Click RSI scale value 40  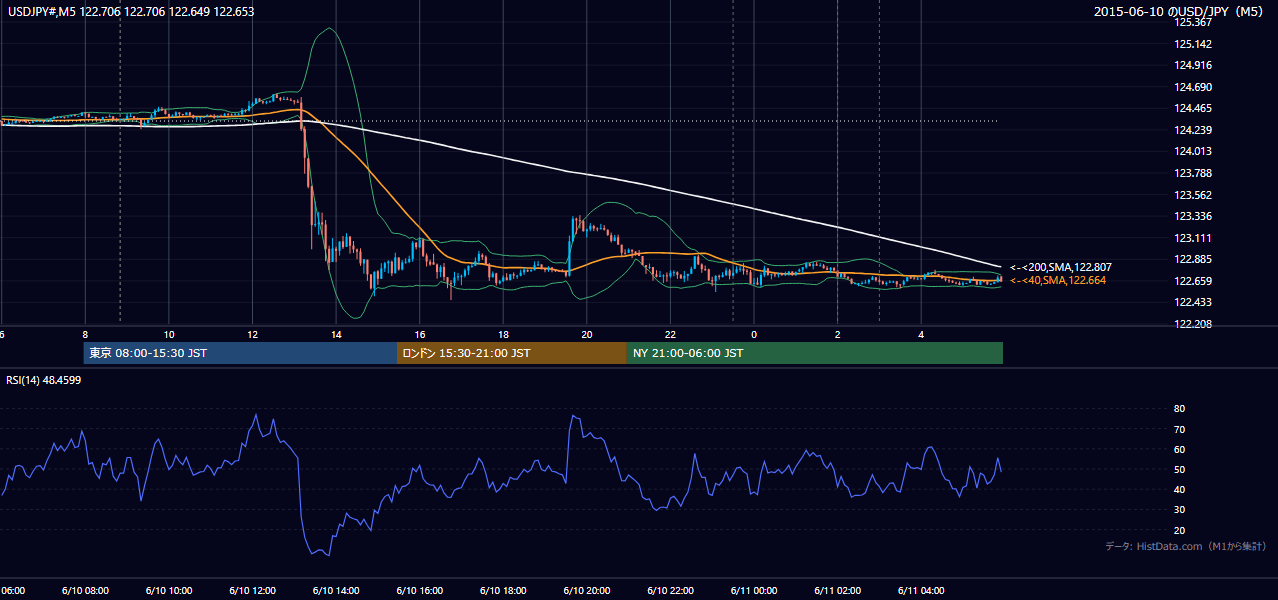point(1180,489)
